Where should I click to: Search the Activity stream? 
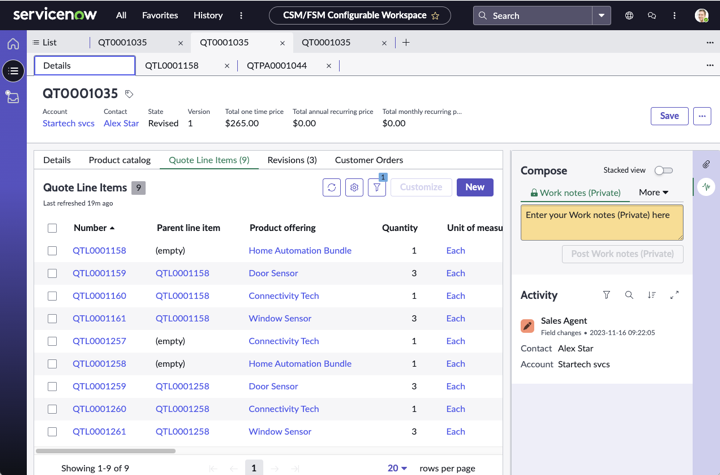point(629,295)
